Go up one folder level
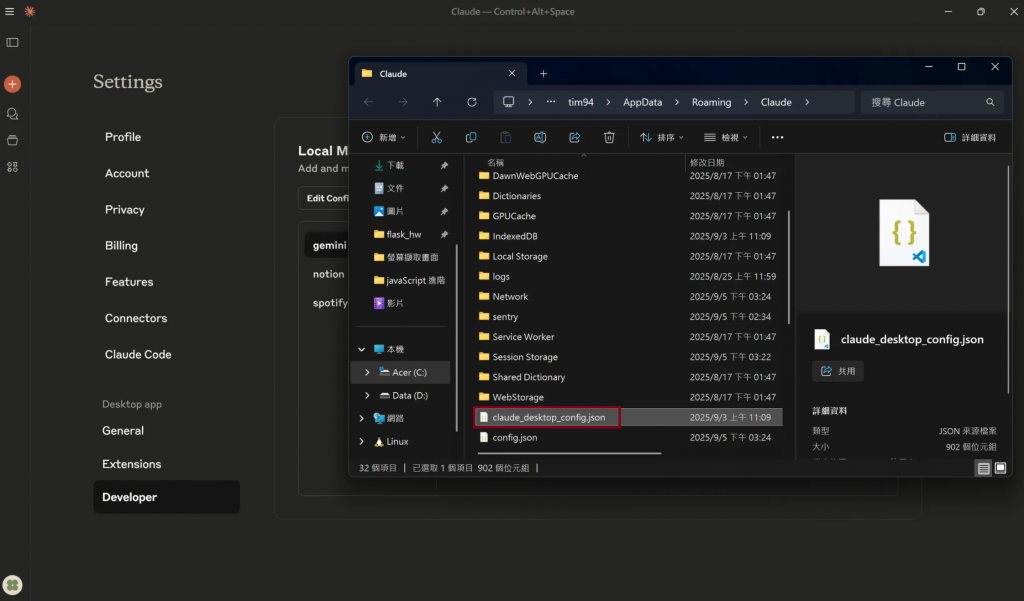 [x=437, y=102]
